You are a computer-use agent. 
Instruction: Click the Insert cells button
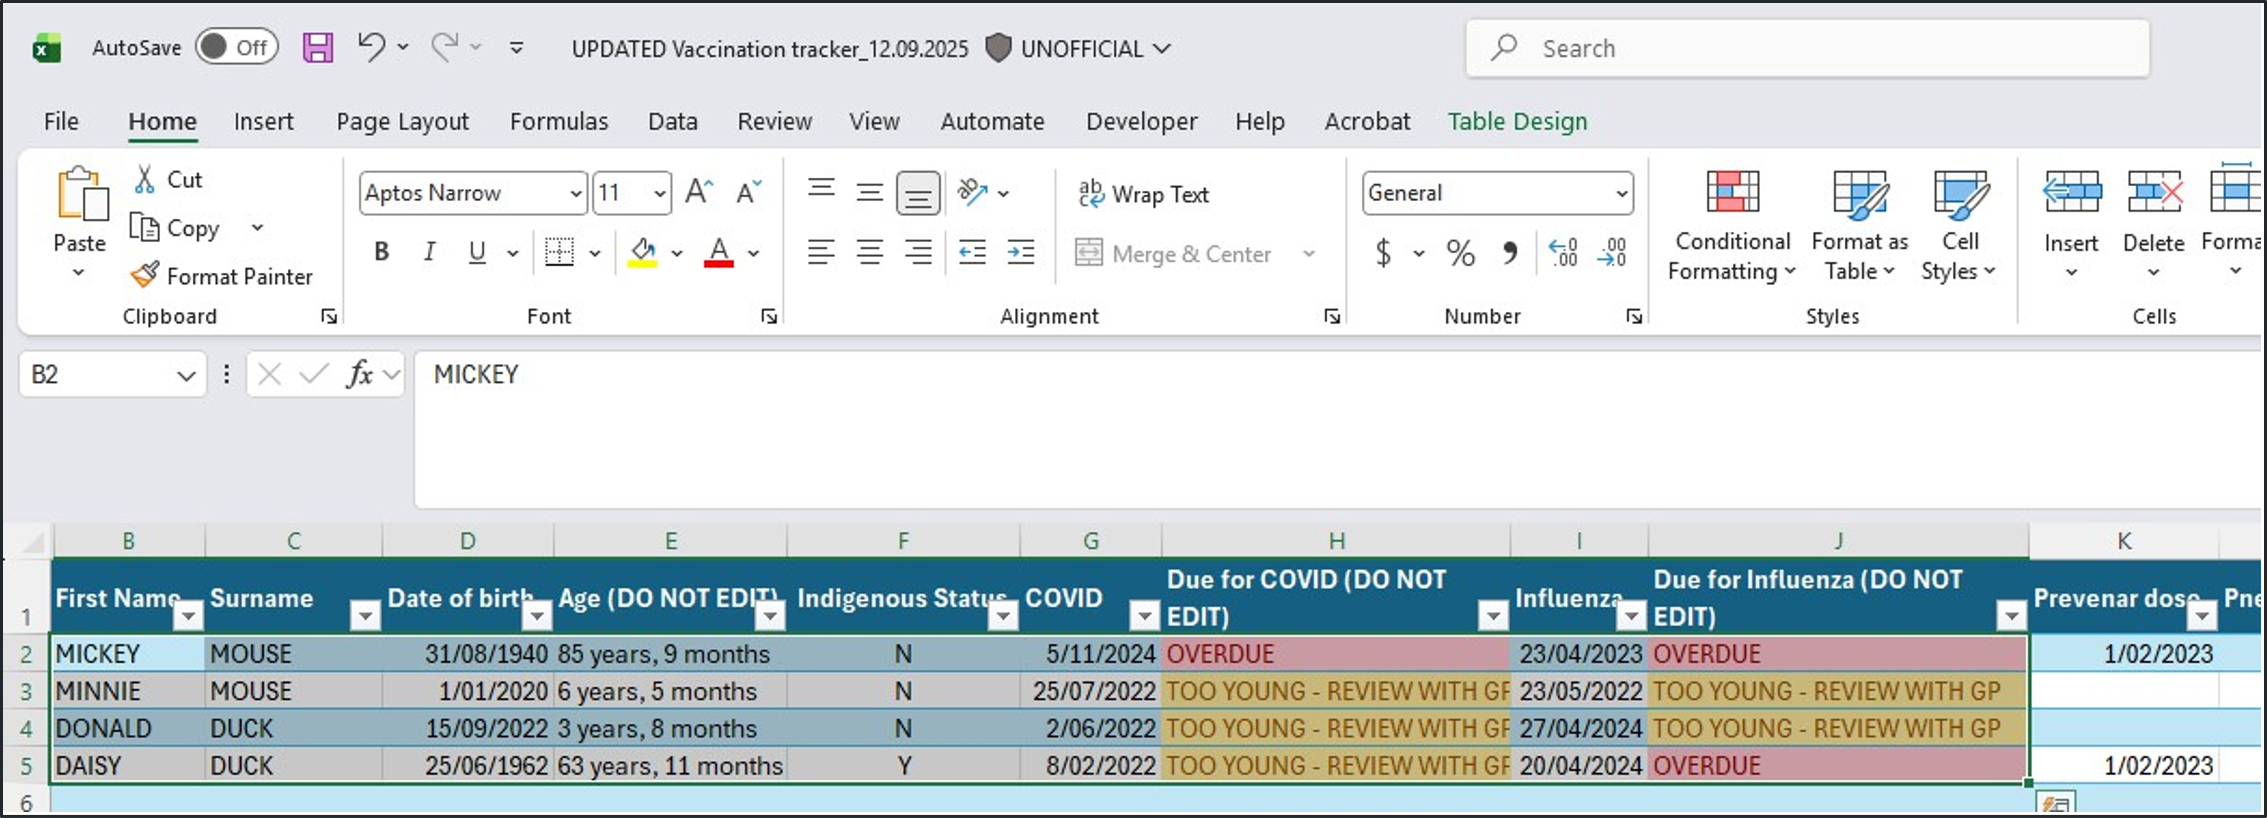point(2071,226)
